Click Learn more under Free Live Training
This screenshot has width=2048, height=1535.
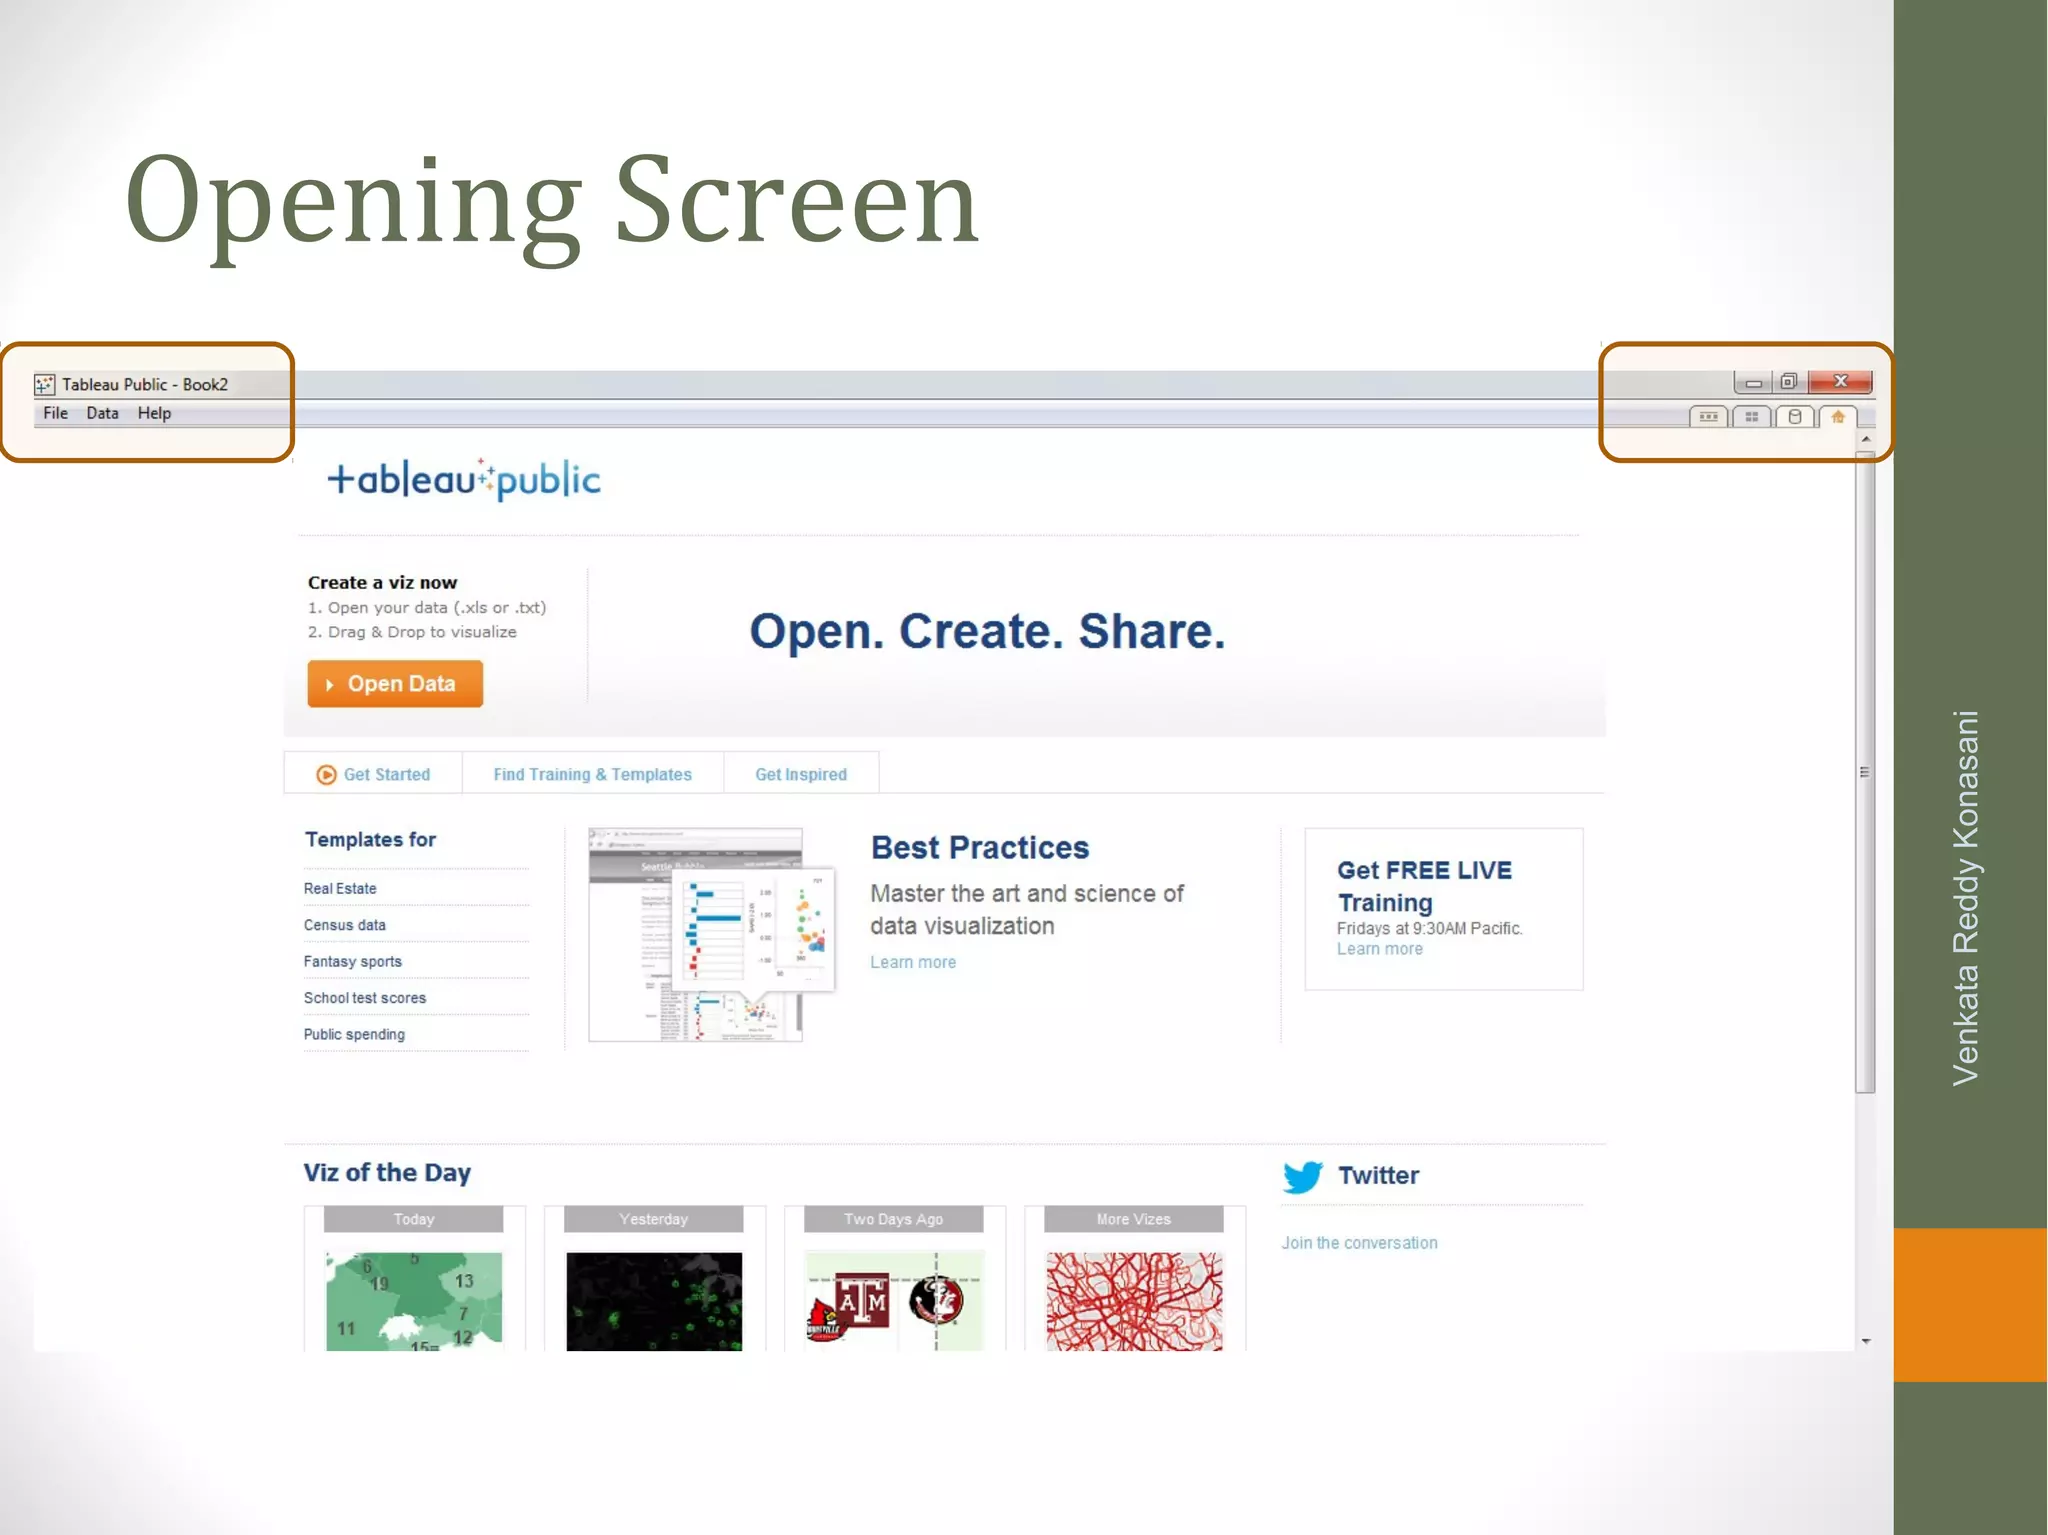tap(1379, 949)
